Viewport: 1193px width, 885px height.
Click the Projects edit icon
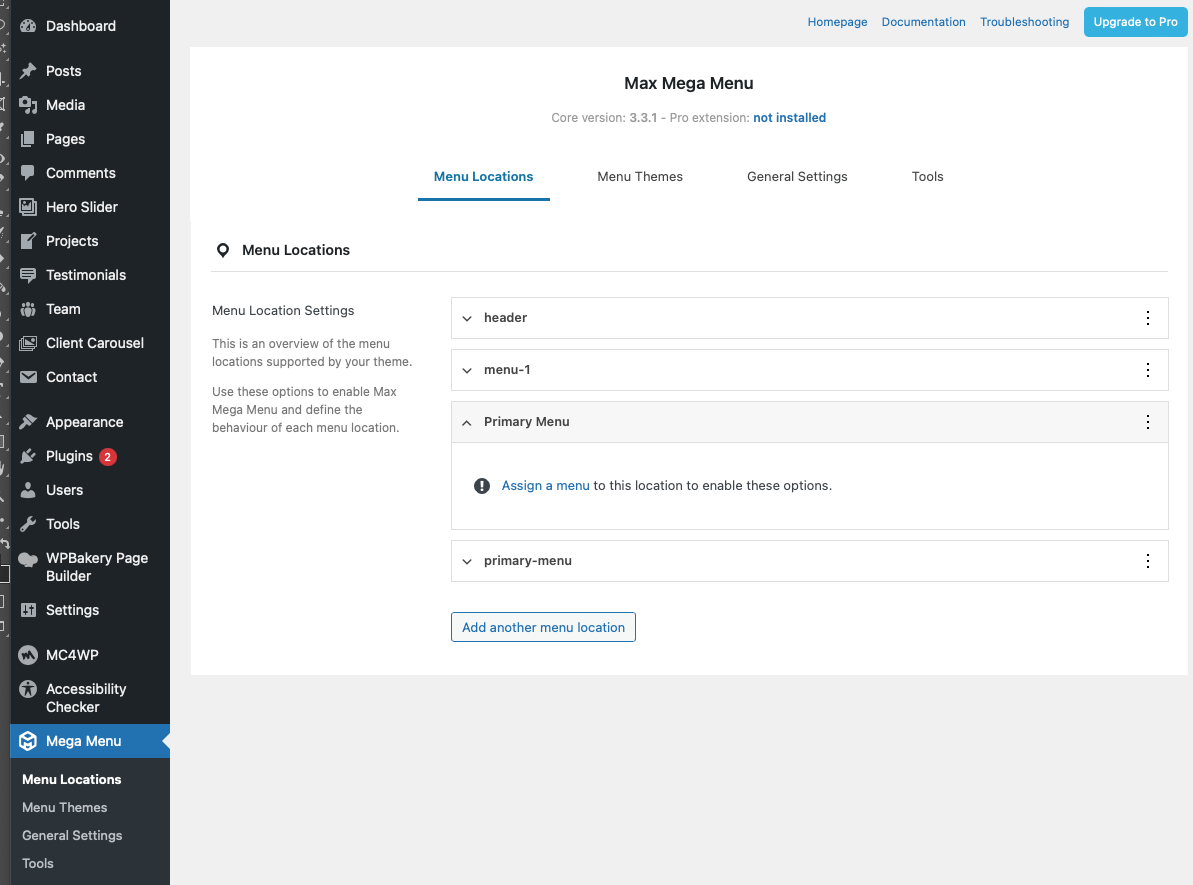pos(28,241)
